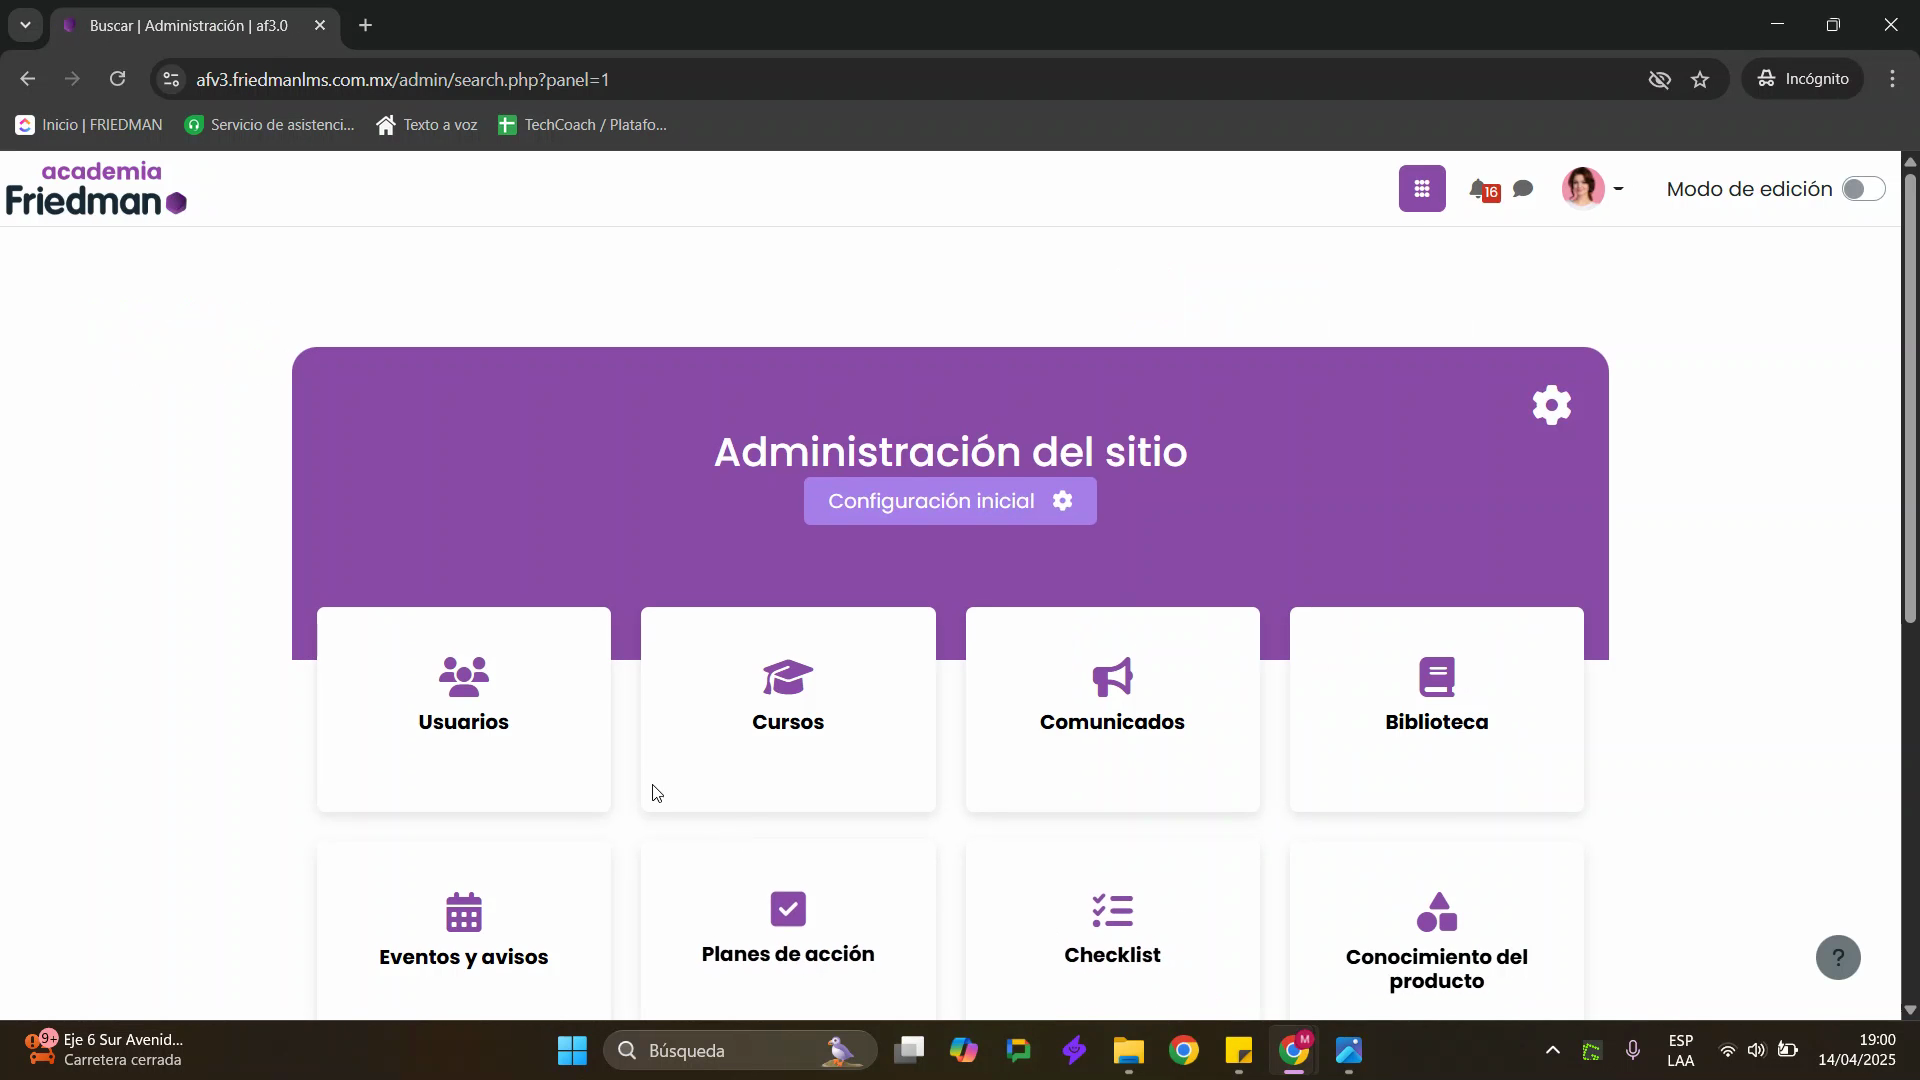This screenshot has height=1080, width=1920.
Task: Click the Configuración inicial button
Action: (x=949, y=501)
